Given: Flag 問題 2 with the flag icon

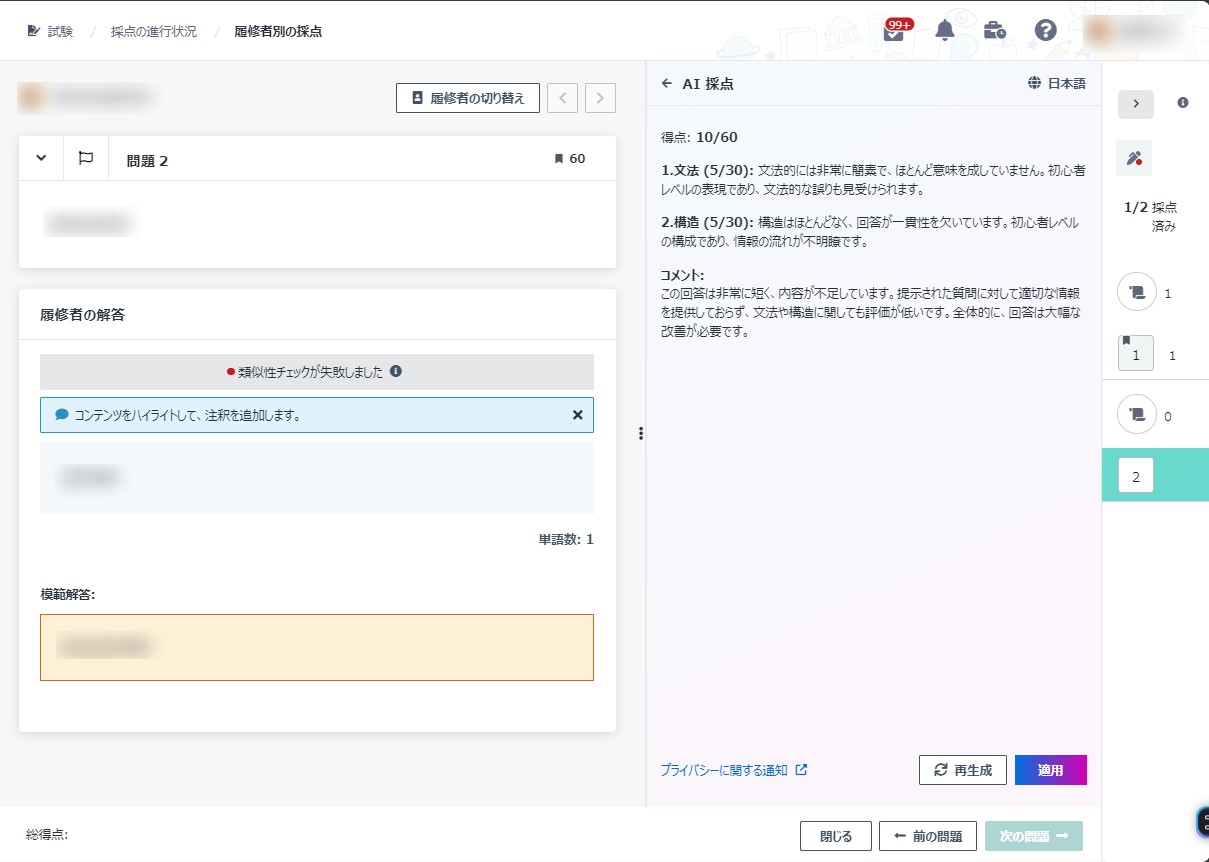Looking at the screenshot, I should 86,158.
